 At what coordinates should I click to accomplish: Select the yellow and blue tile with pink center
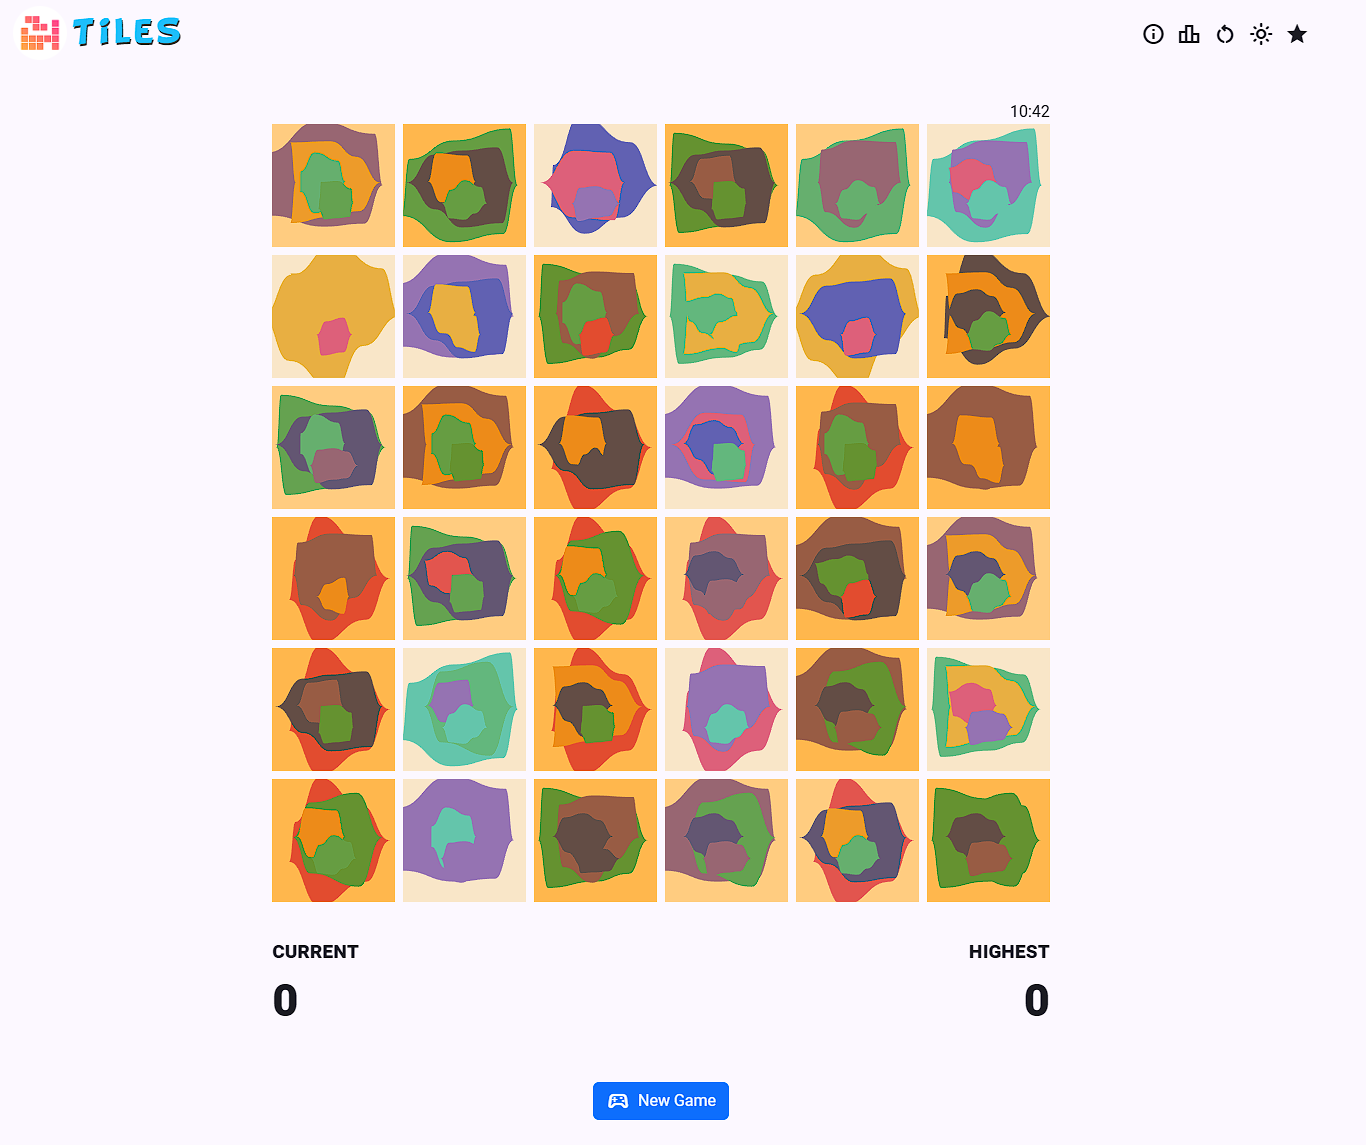(857, 316)
